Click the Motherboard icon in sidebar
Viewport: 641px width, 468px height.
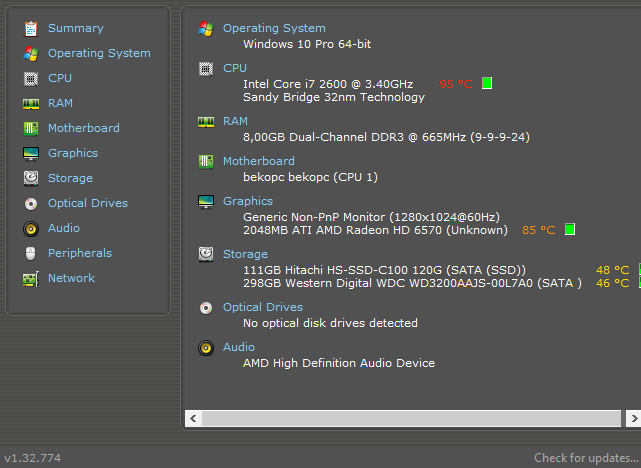[x=31, y=128]
